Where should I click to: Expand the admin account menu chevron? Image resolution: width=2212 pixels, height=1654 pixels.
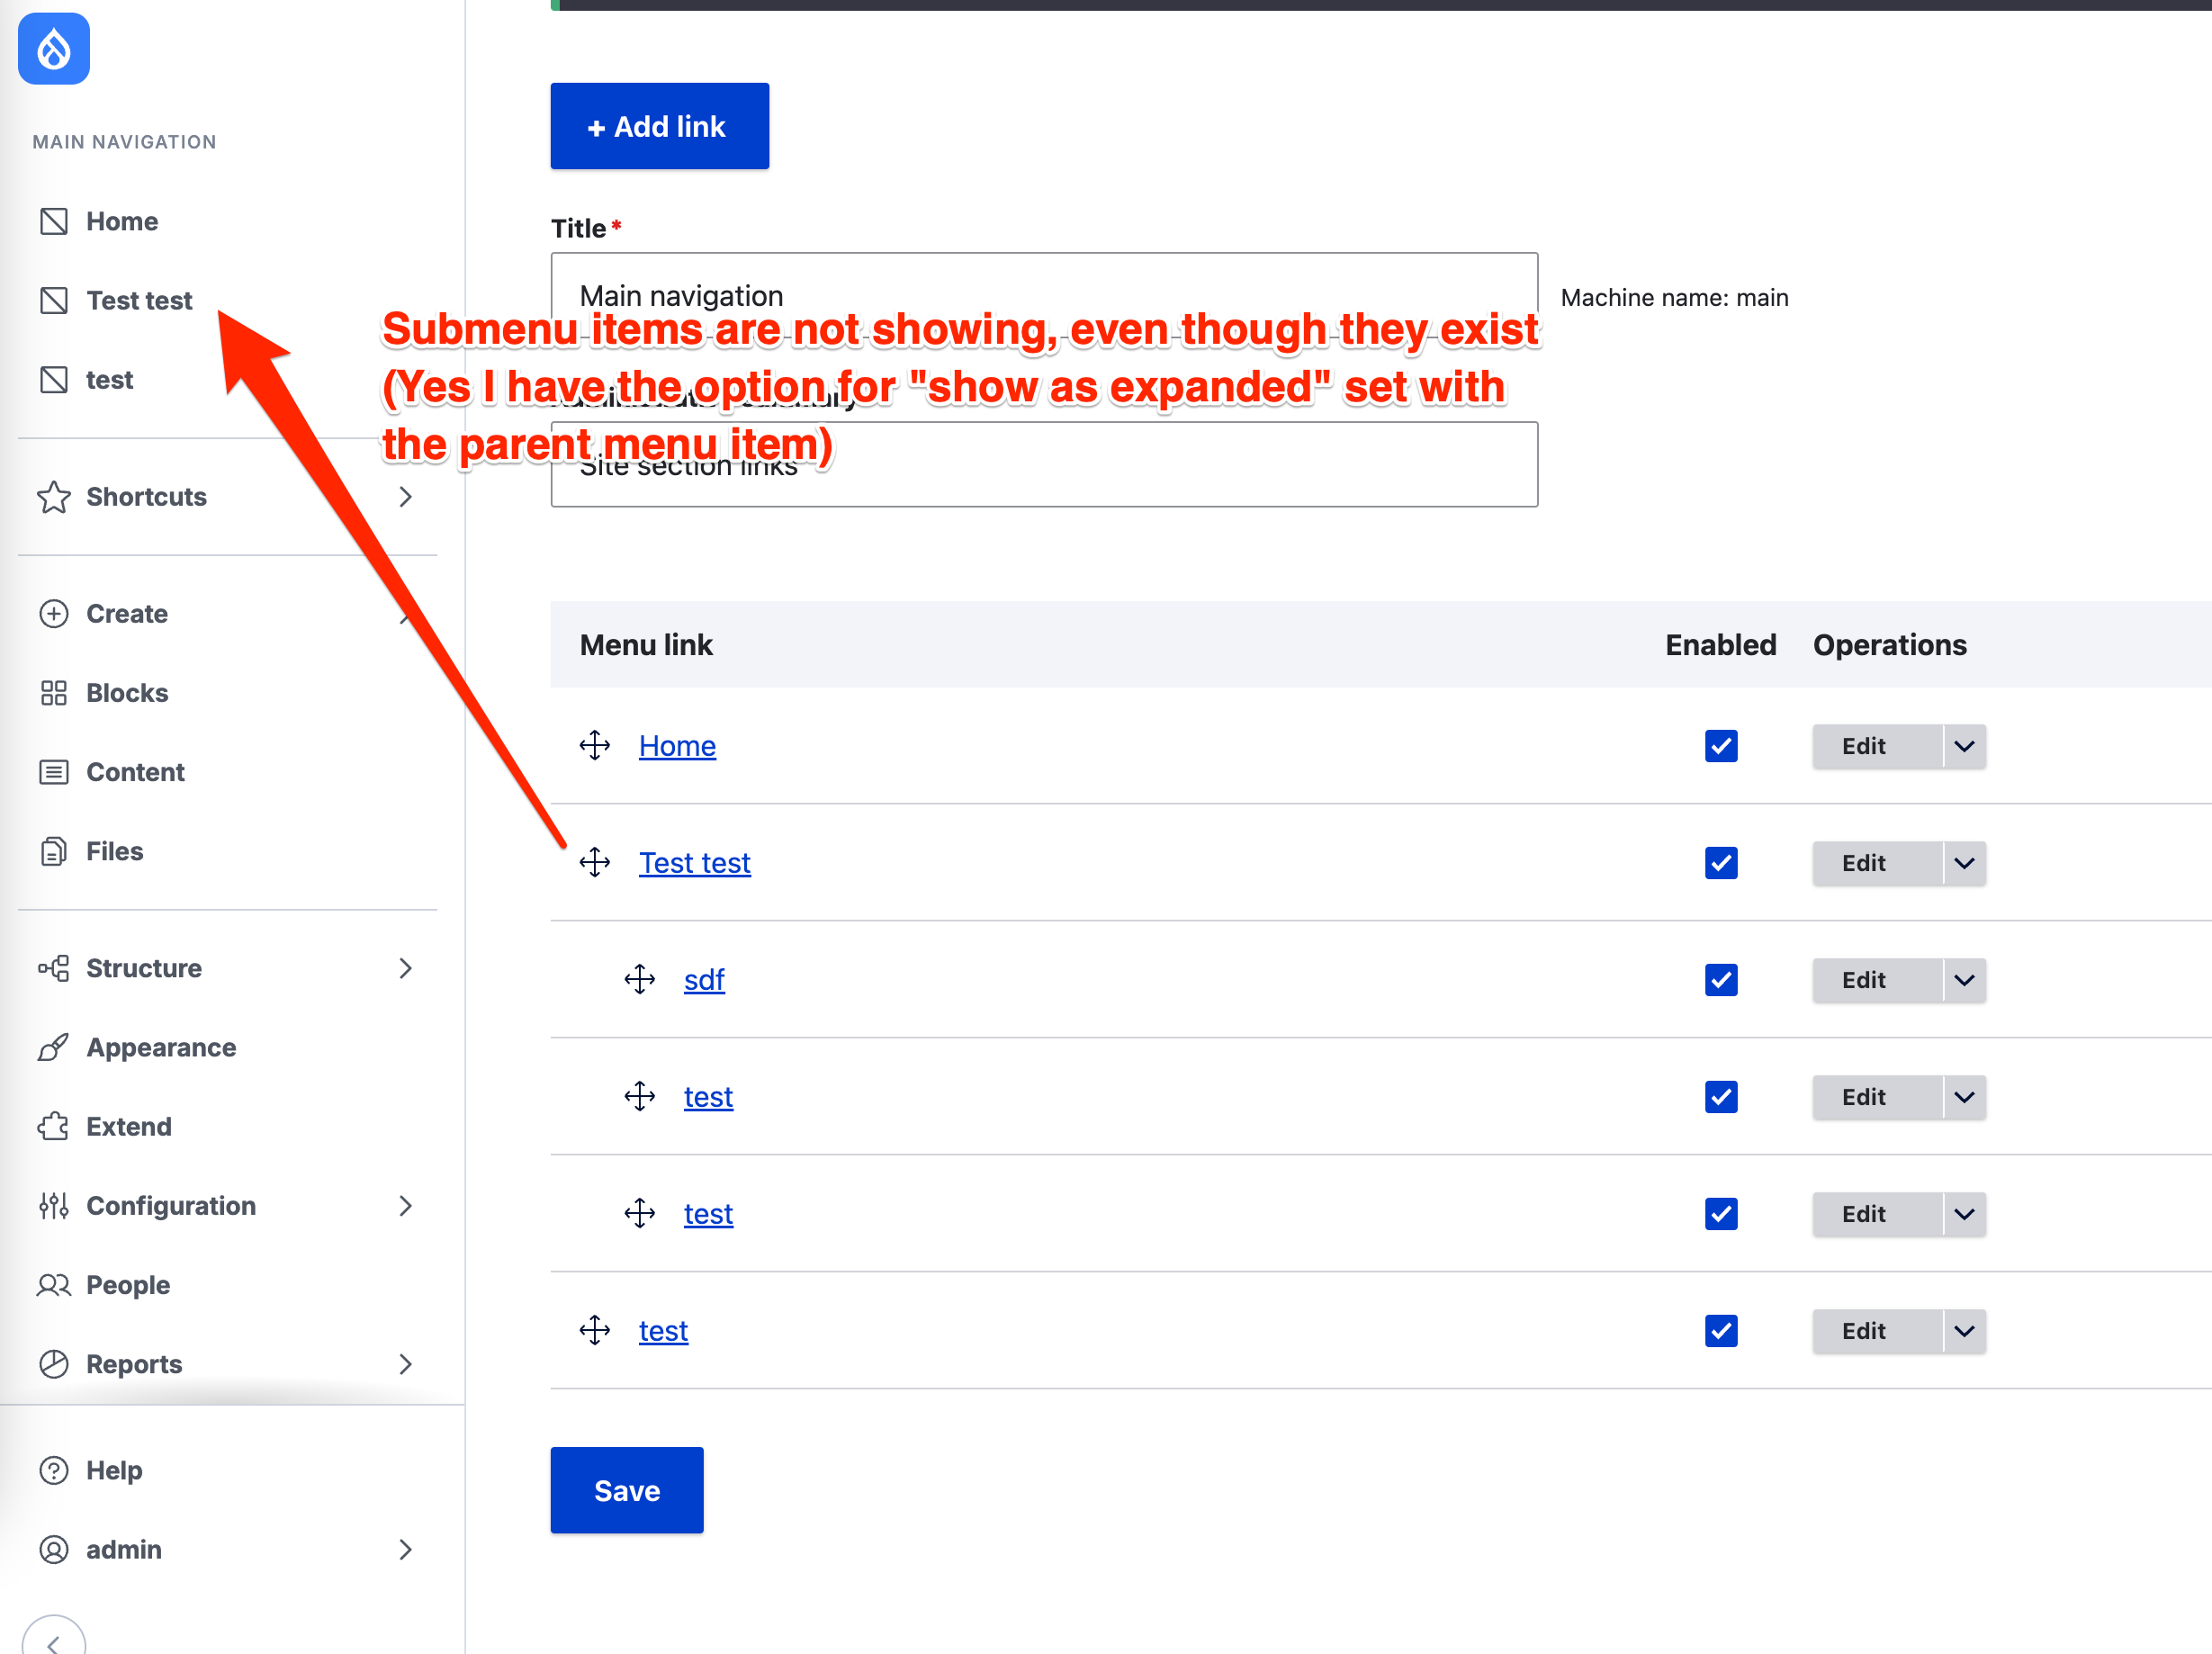click(406, 1549)
